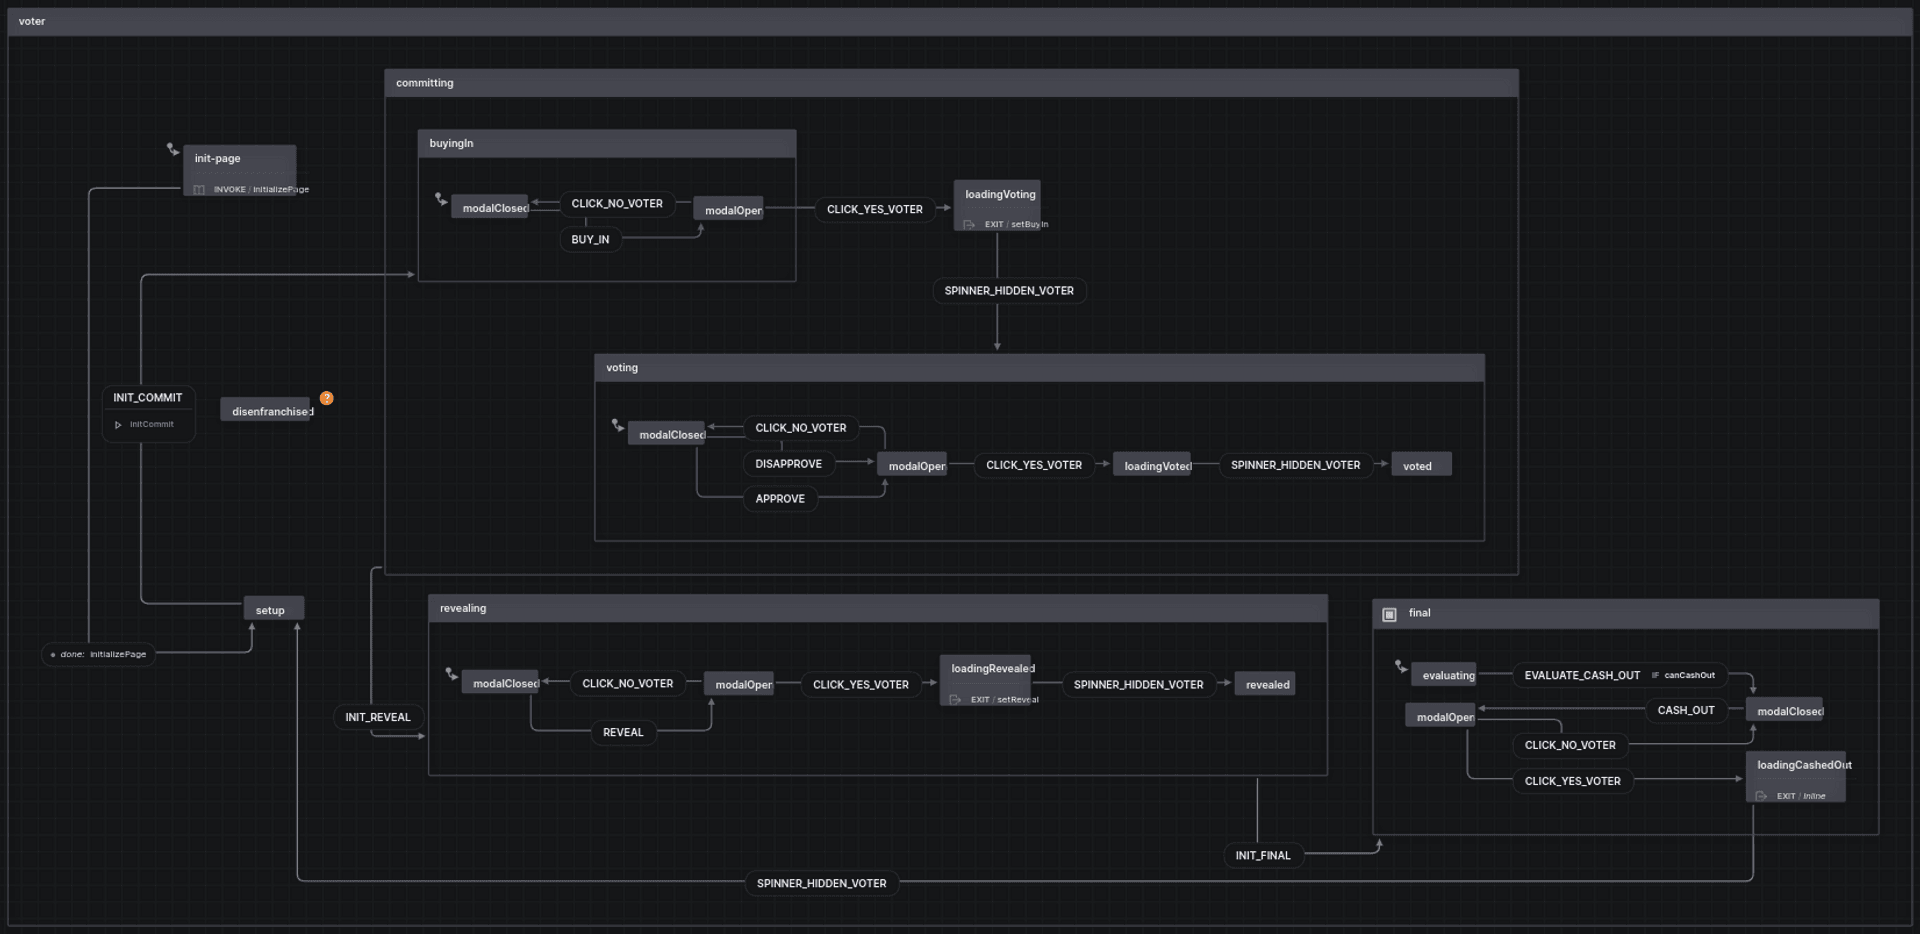Viewport: 1920px width, 934px height.
Task: Select the evaluating state node
Action: [x=1444, y=675]
